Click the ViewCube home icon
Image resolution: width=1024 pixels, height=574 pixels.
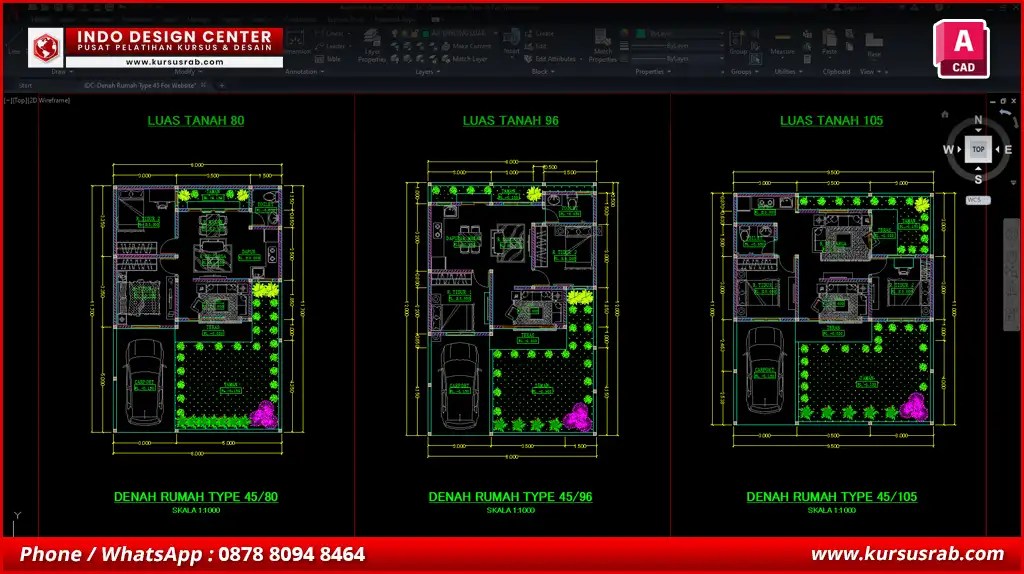[x=944, y=114]
